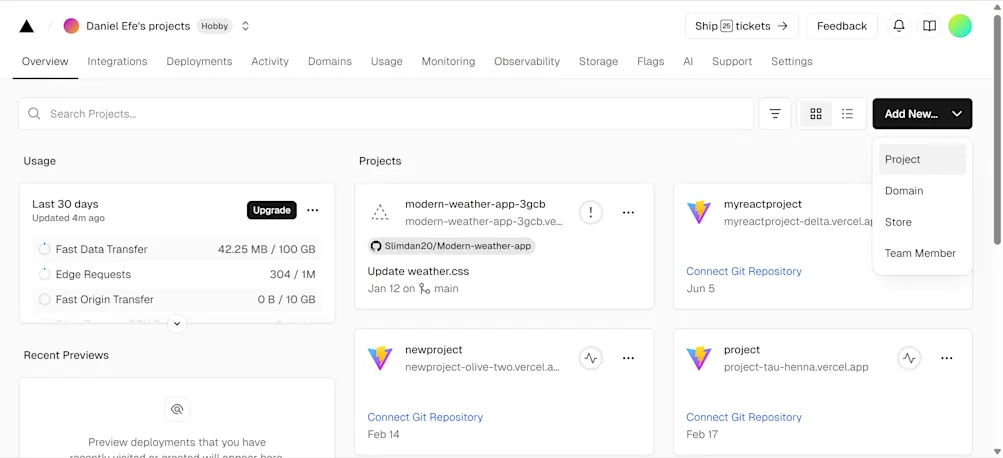The height and width of the screenshot is (458, 1003).
Task: Click Connect Git Repository under newproject
Action: click(425, 417)
